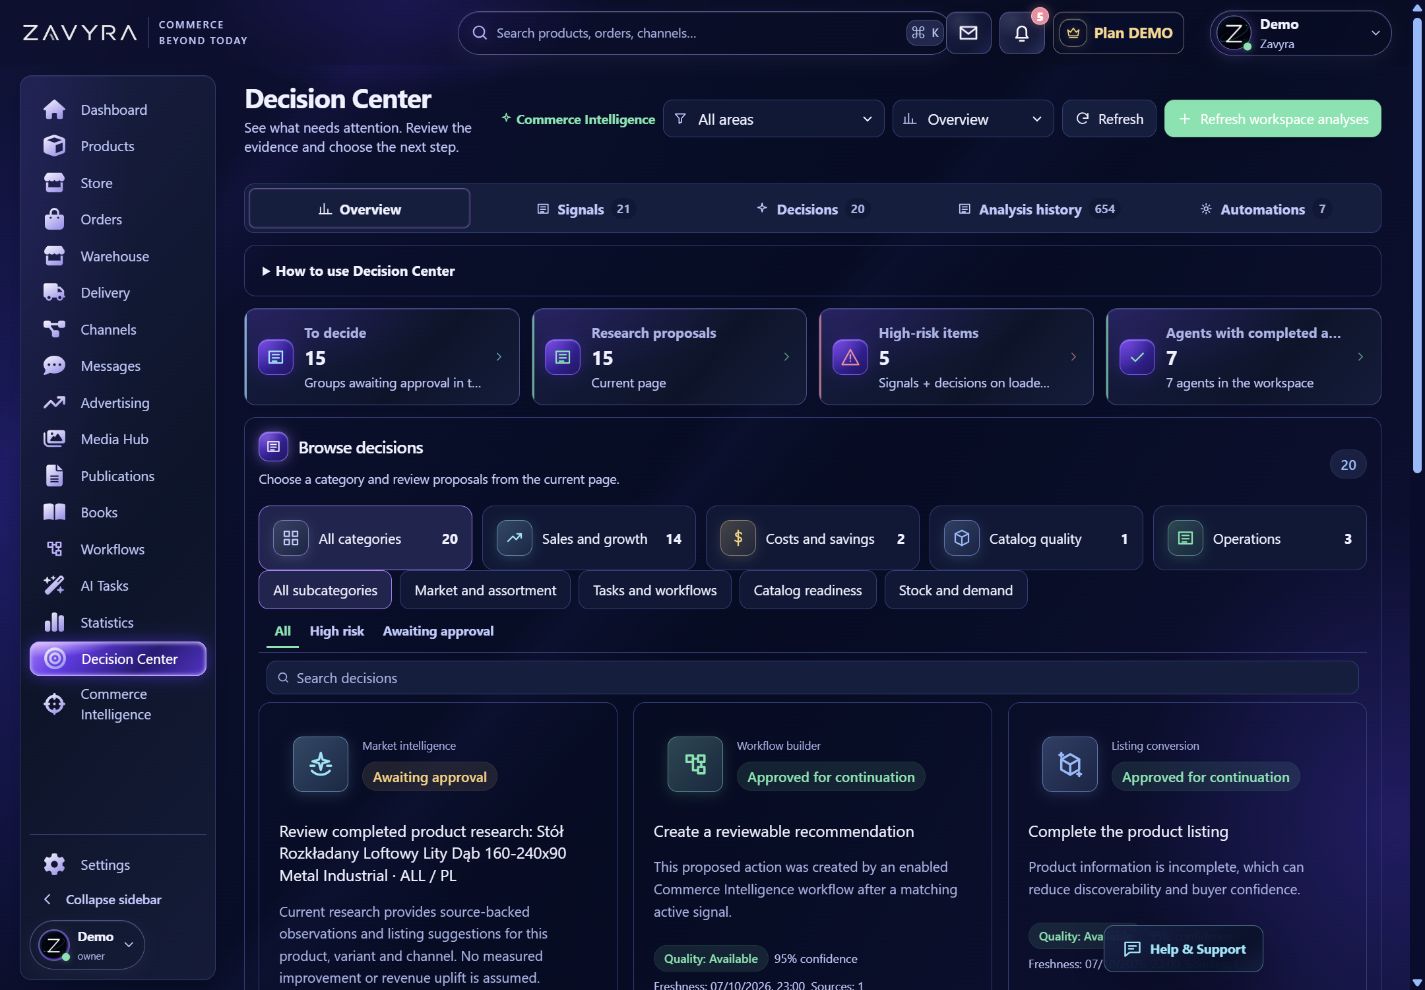The height and width of the screenshot is (990, 1425).
Task: Open the Demo owner switcher in sidebar
Action: [x=87, y=945]
